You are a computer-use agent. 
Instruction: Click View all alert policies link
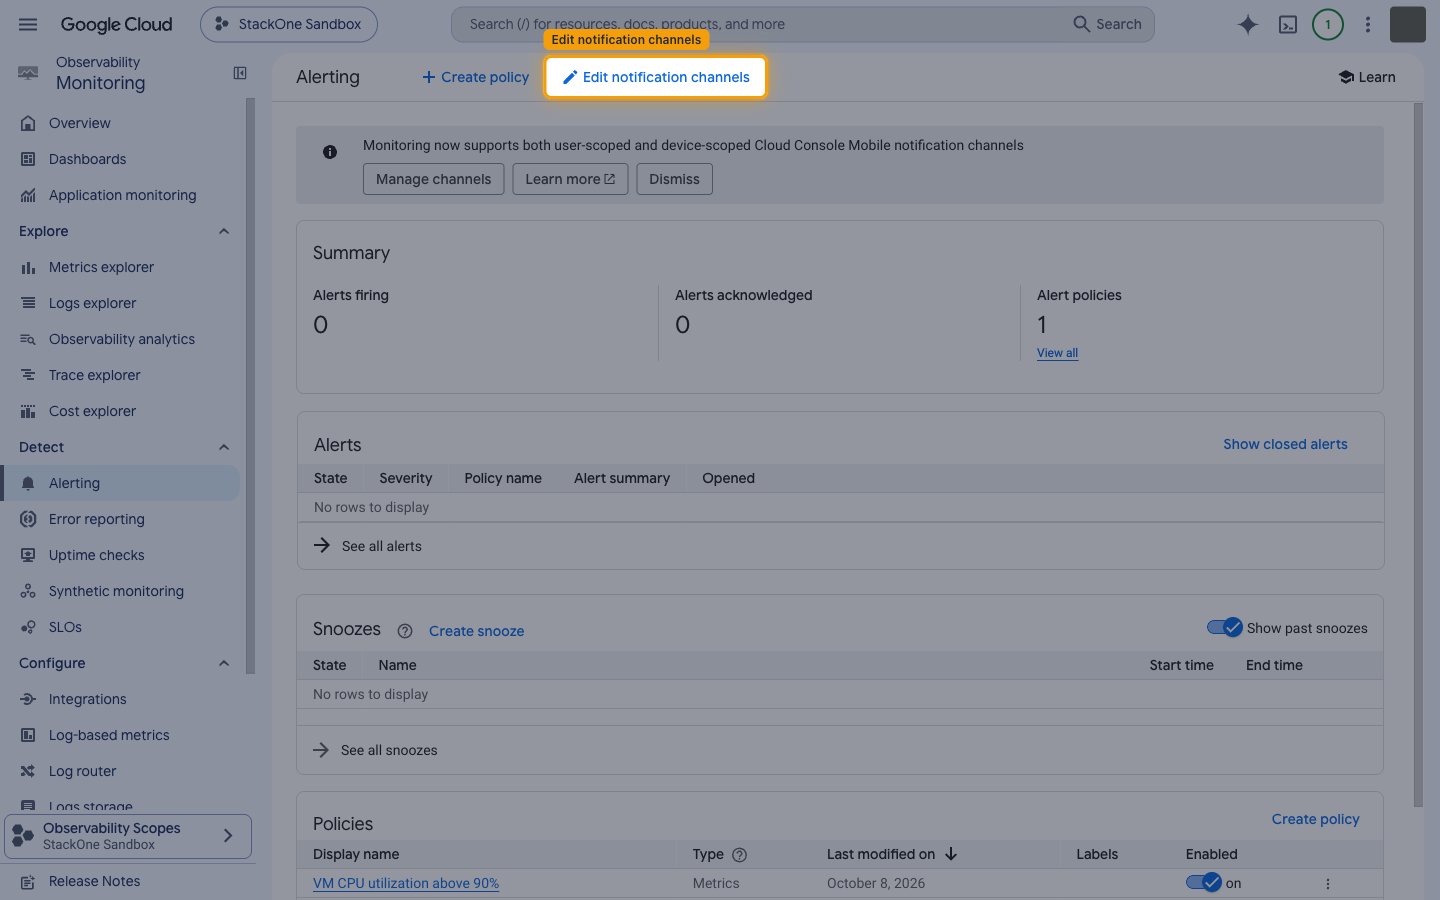pyautogui.click(x=1057, y=353)
